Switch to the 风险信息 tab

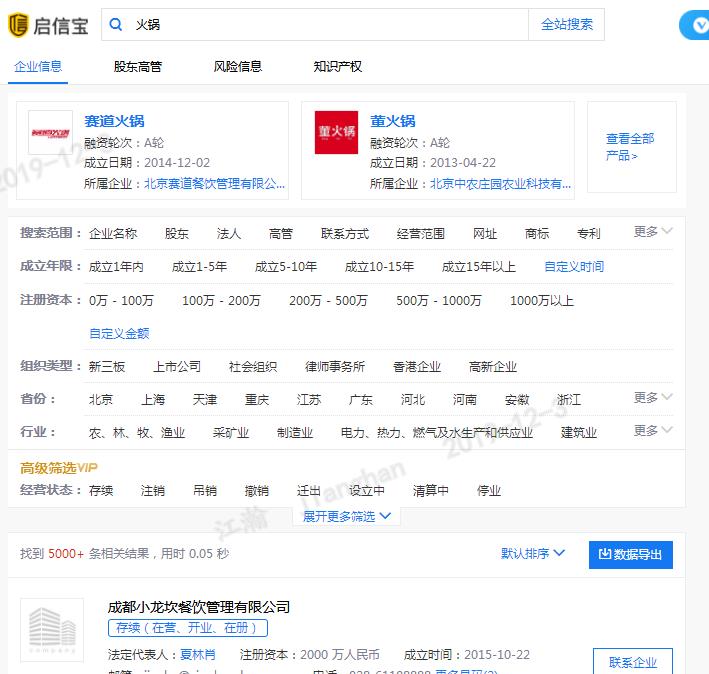[x=238, y=67]
